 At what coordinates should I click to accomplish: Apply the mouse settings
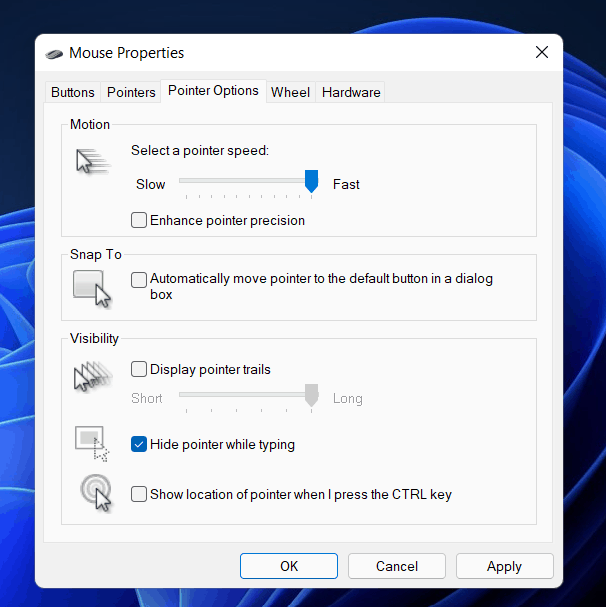pos(504,566)
